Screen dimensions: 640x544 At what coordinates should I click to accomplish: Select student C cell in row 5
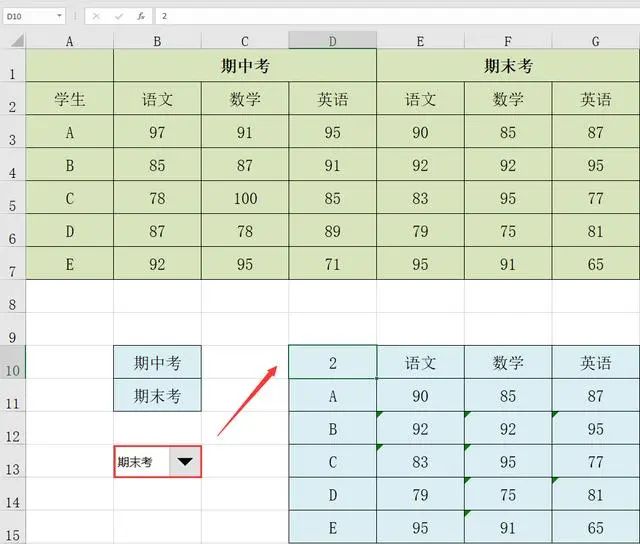69,198
